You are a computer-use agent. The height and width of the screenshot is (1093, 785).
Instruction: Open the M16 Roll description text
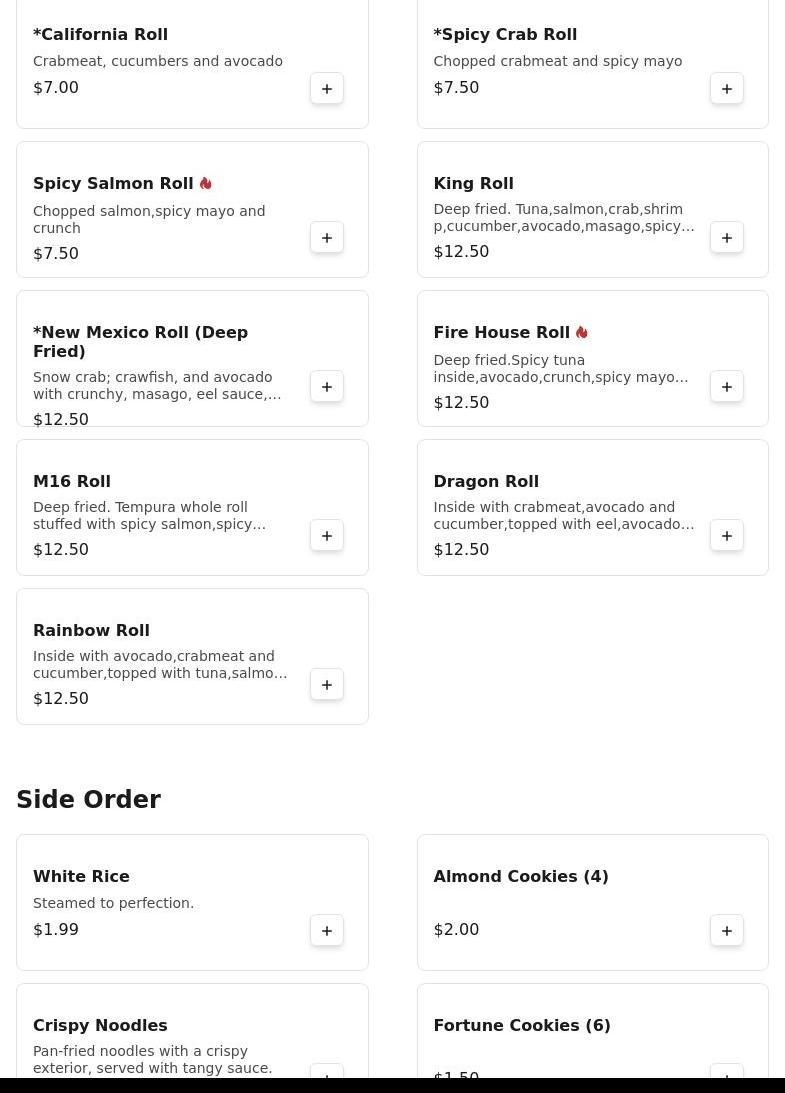[x=150, y=516]
